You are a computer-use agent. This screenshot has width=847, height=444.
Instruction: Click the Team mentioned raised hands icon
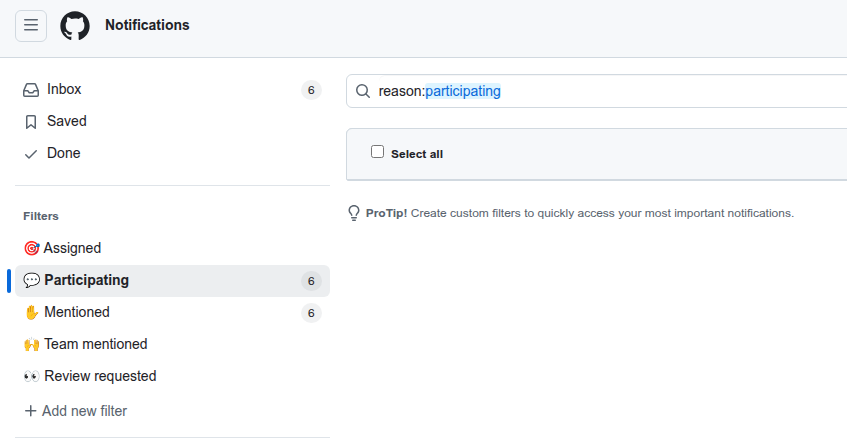[31, 344]
